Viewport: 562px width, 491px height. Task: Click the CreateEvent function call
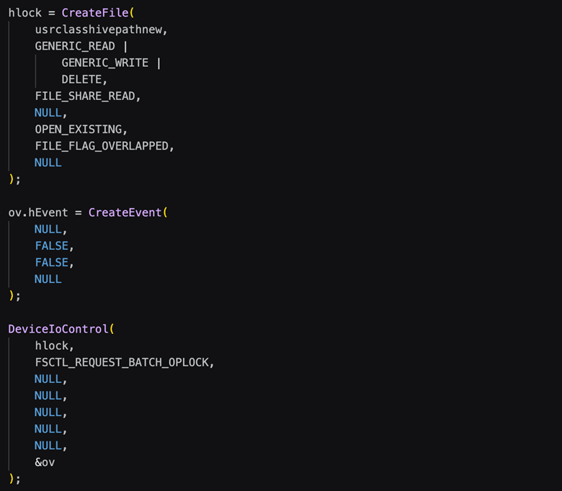pyautogui.click(x=125, y=213)
